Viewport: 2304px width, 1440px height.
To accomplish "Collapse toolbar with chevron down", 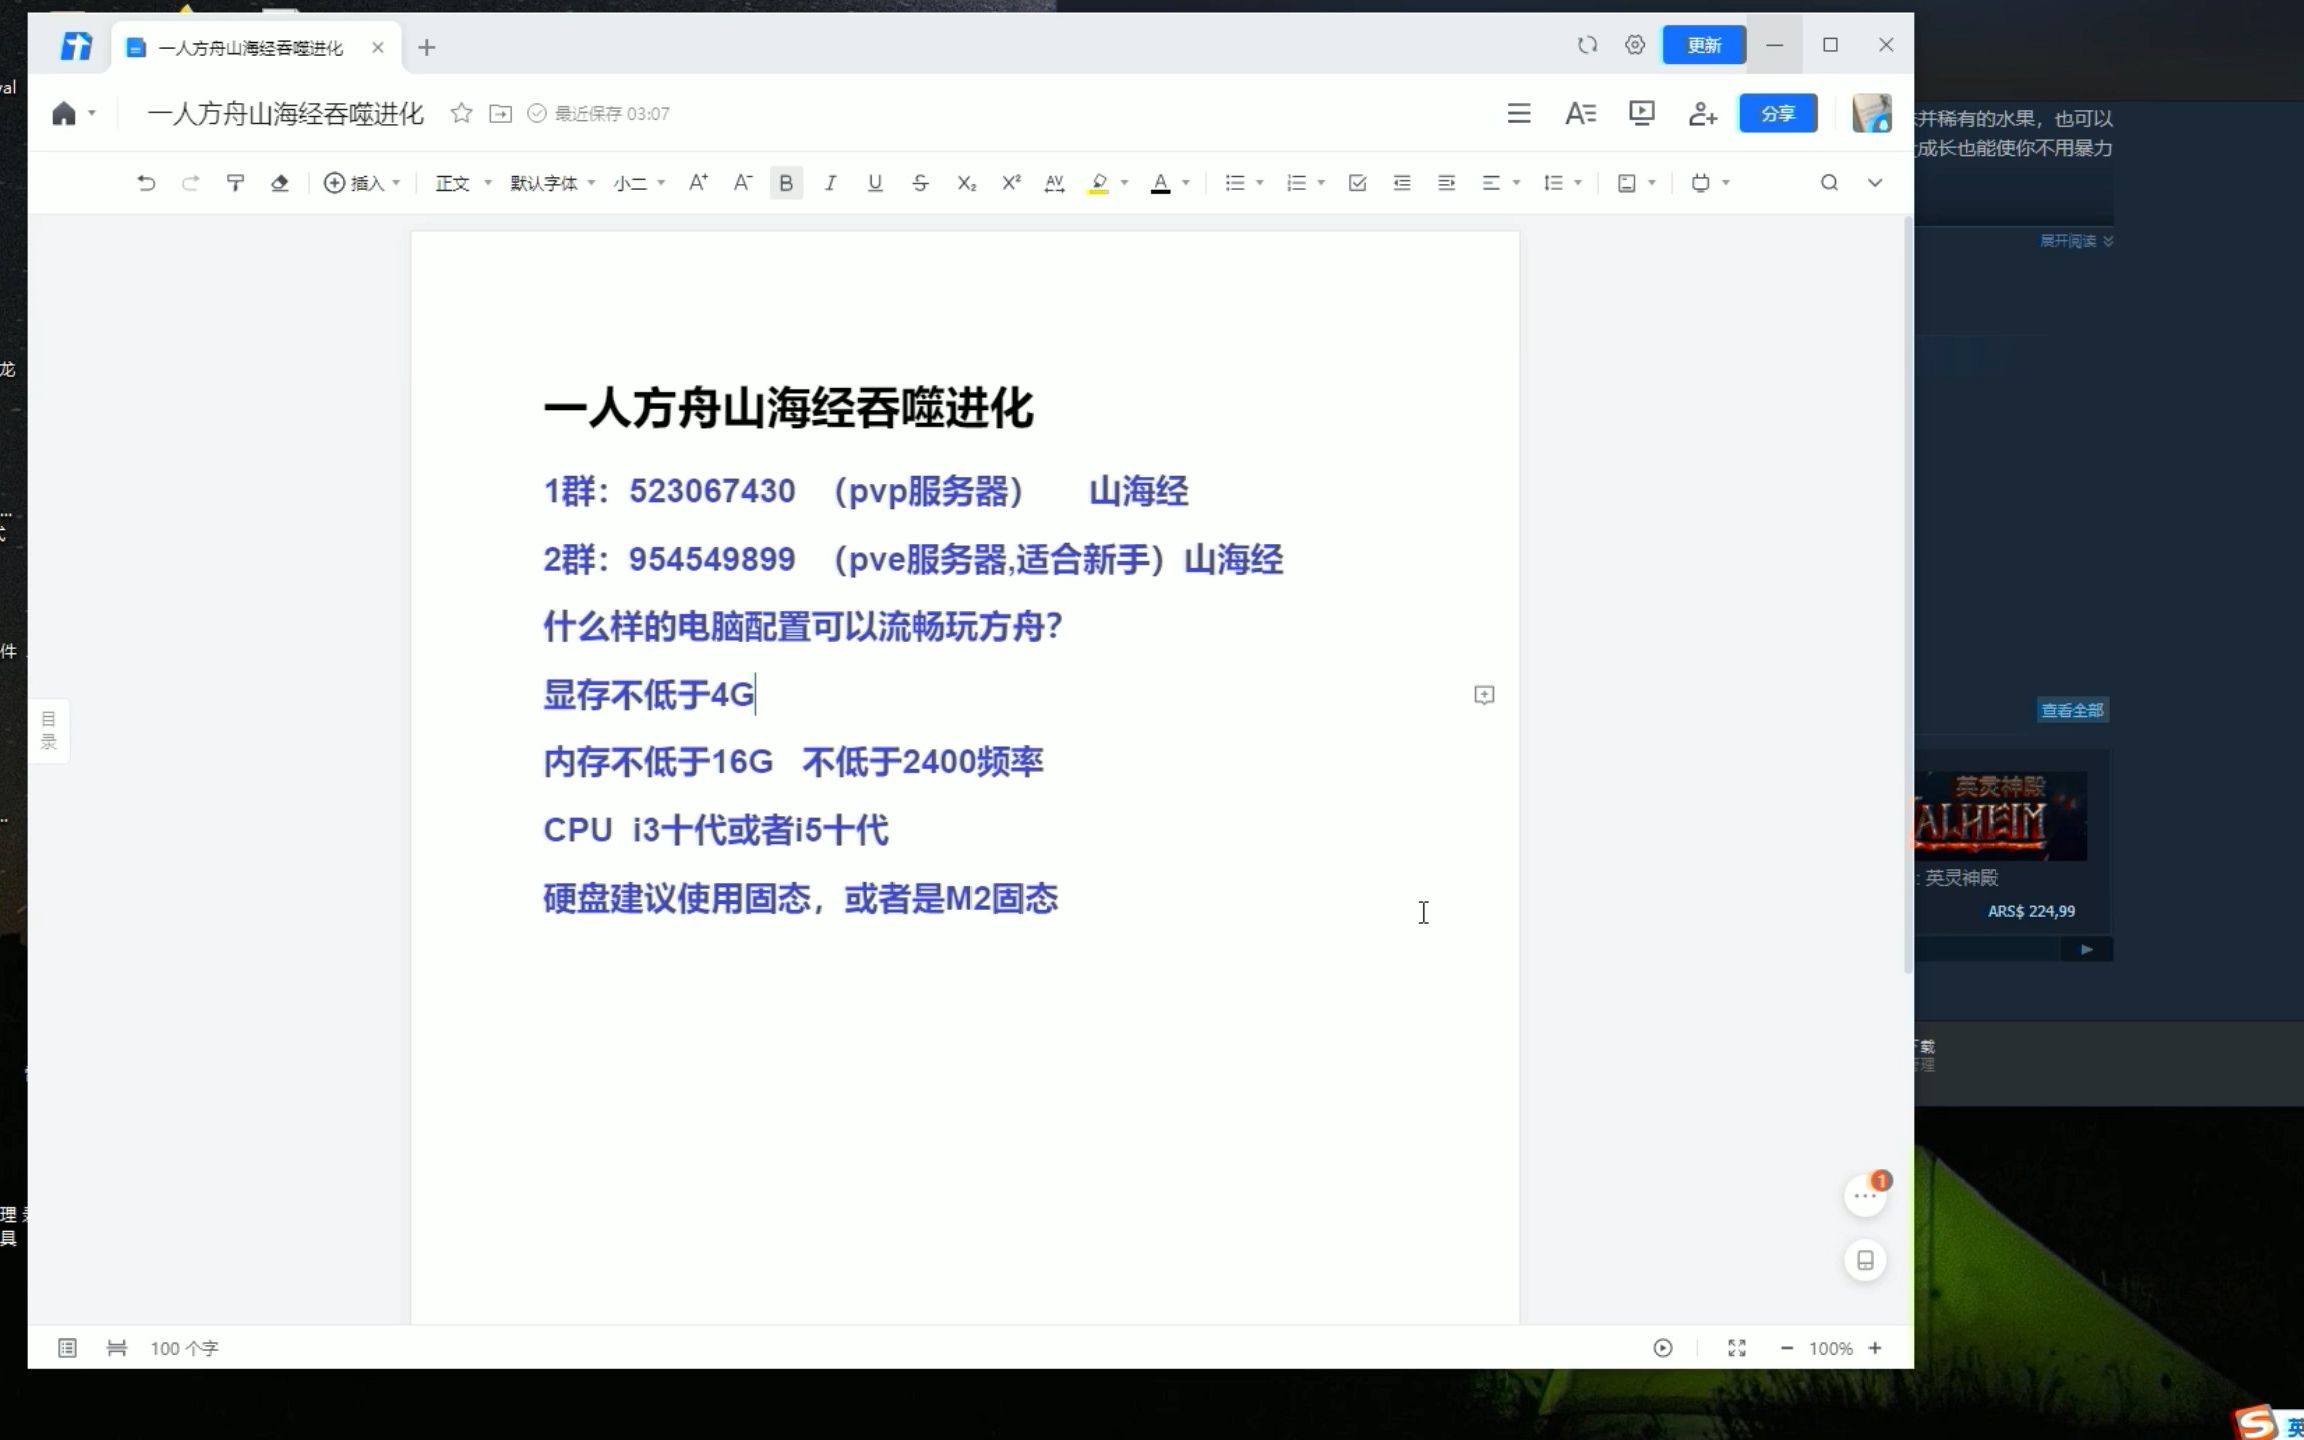I will click(x=1875, y=183).
